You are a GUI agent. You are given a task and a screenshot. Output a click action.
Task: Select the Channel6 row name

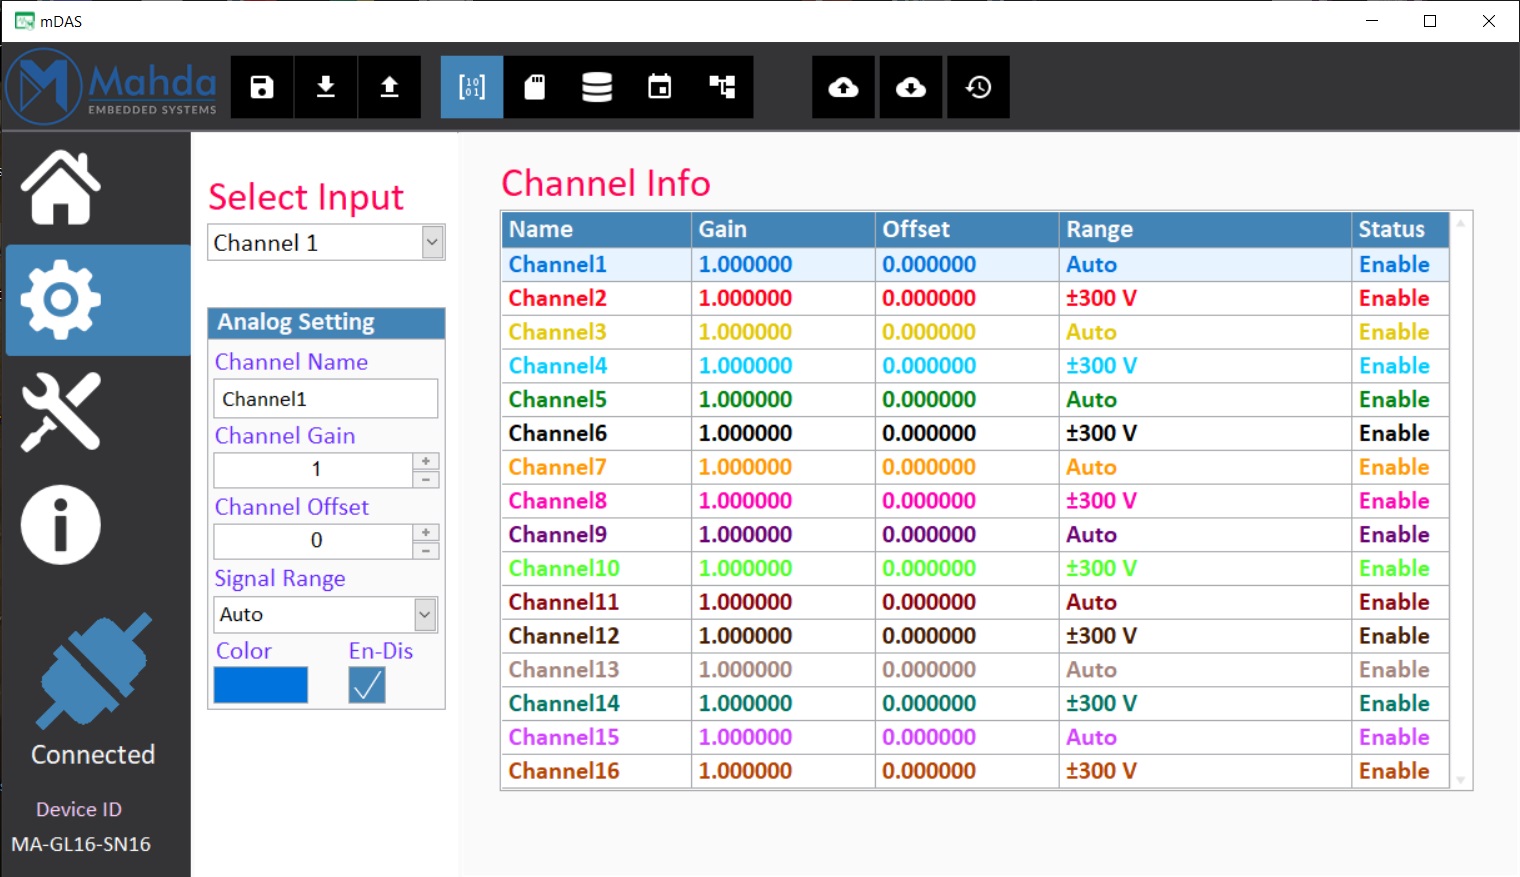[x=557, y=433]
